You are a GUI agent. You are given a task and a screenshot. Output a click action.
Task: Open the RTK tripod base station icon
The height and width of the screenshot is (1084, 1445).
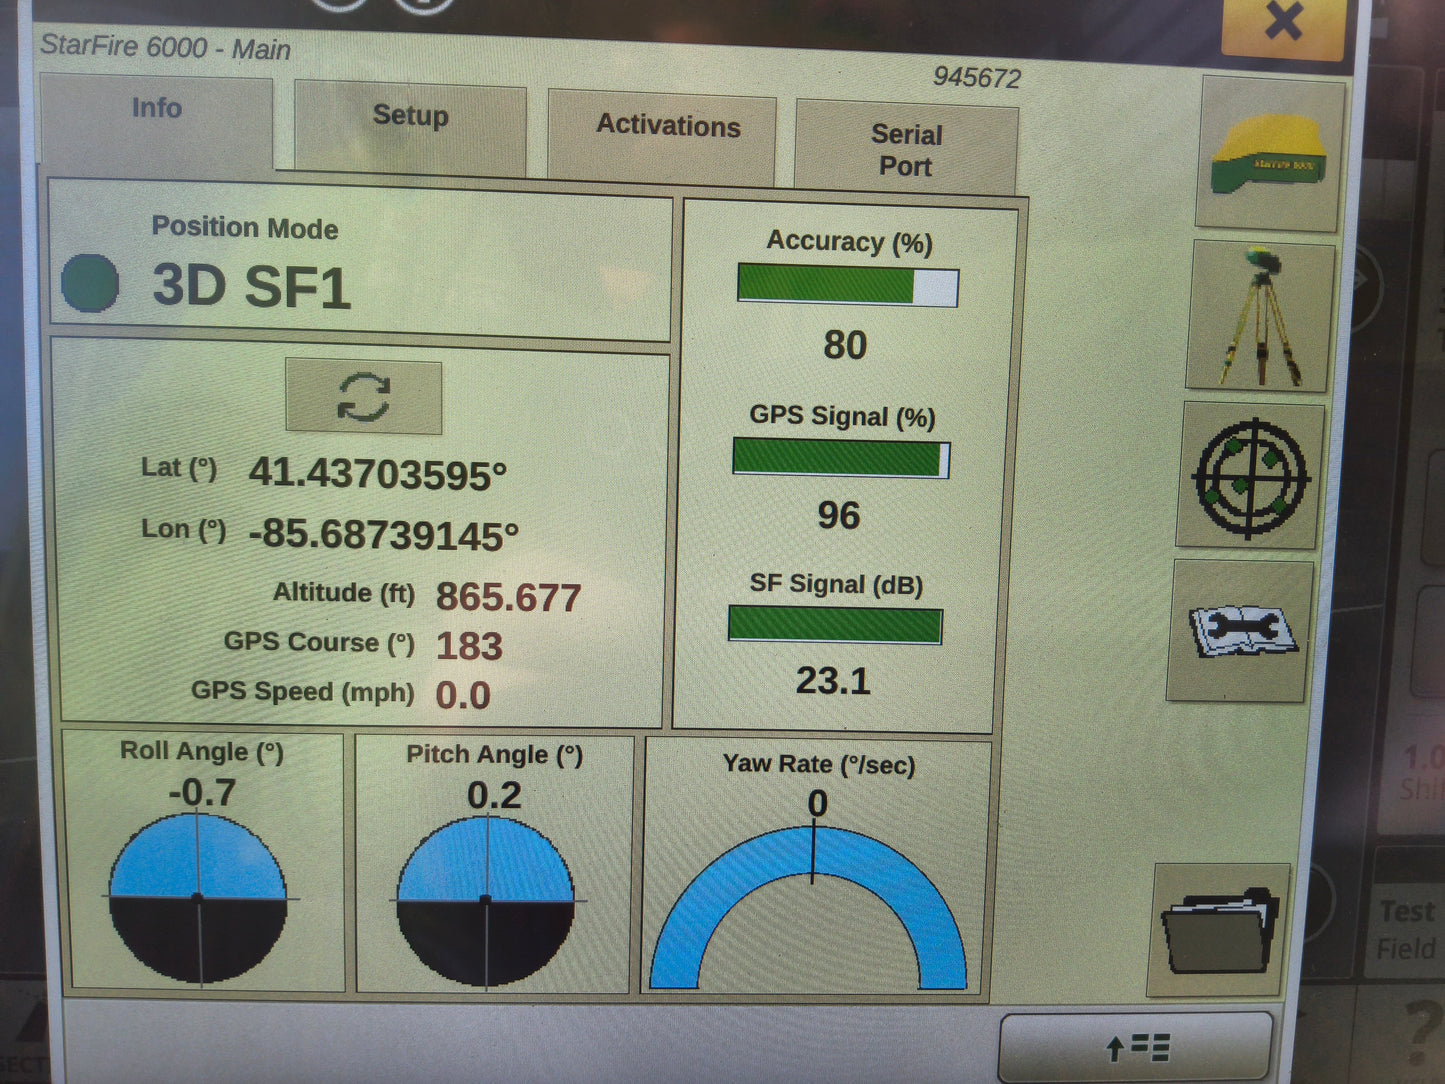1260,317
